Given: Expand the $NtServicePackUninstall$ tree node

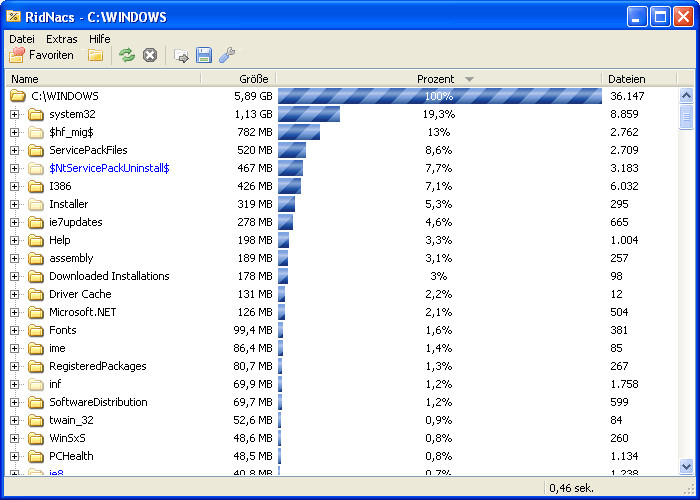Looking at the screenshot, I should 15,168.
